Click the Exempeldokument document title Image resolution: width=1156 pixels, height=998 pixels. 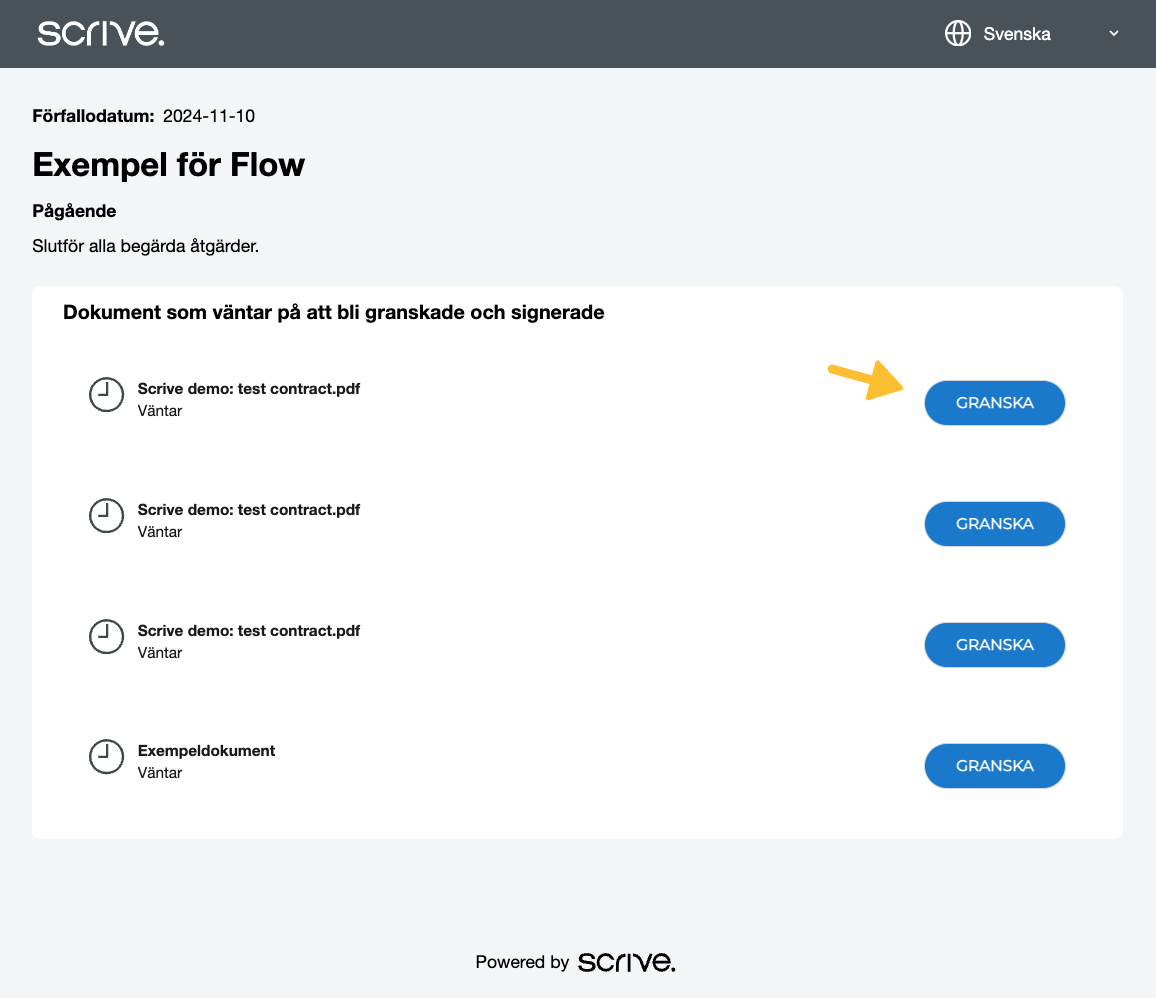[206, 751]
